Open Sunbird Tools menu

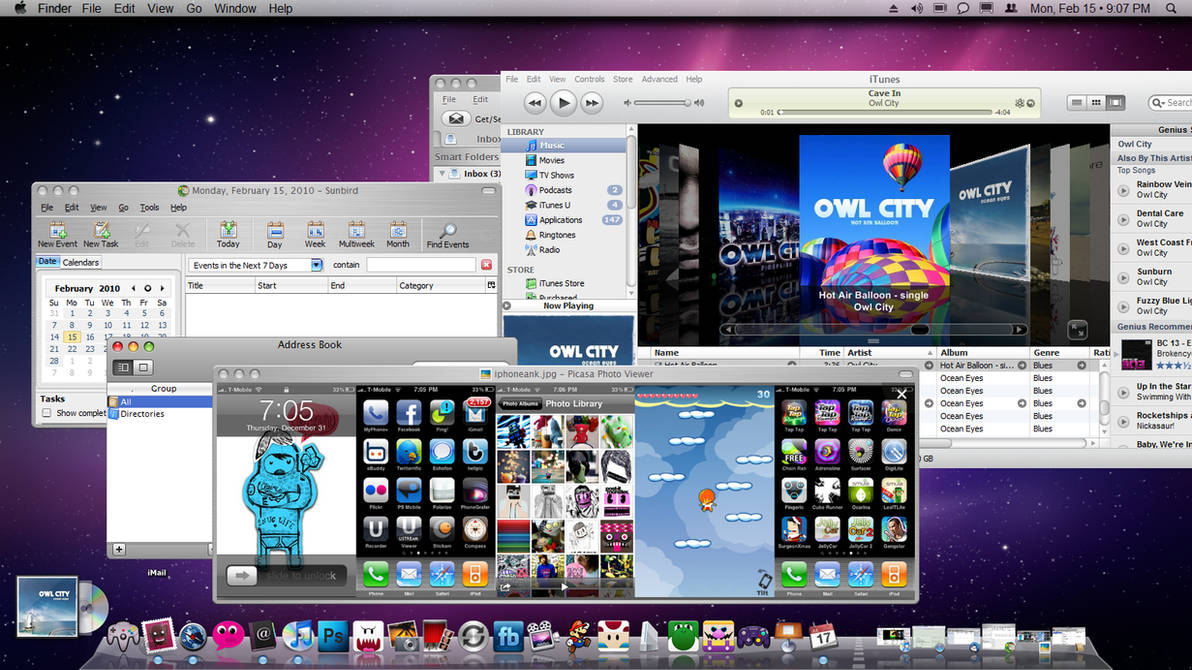[x=149, y=207]
